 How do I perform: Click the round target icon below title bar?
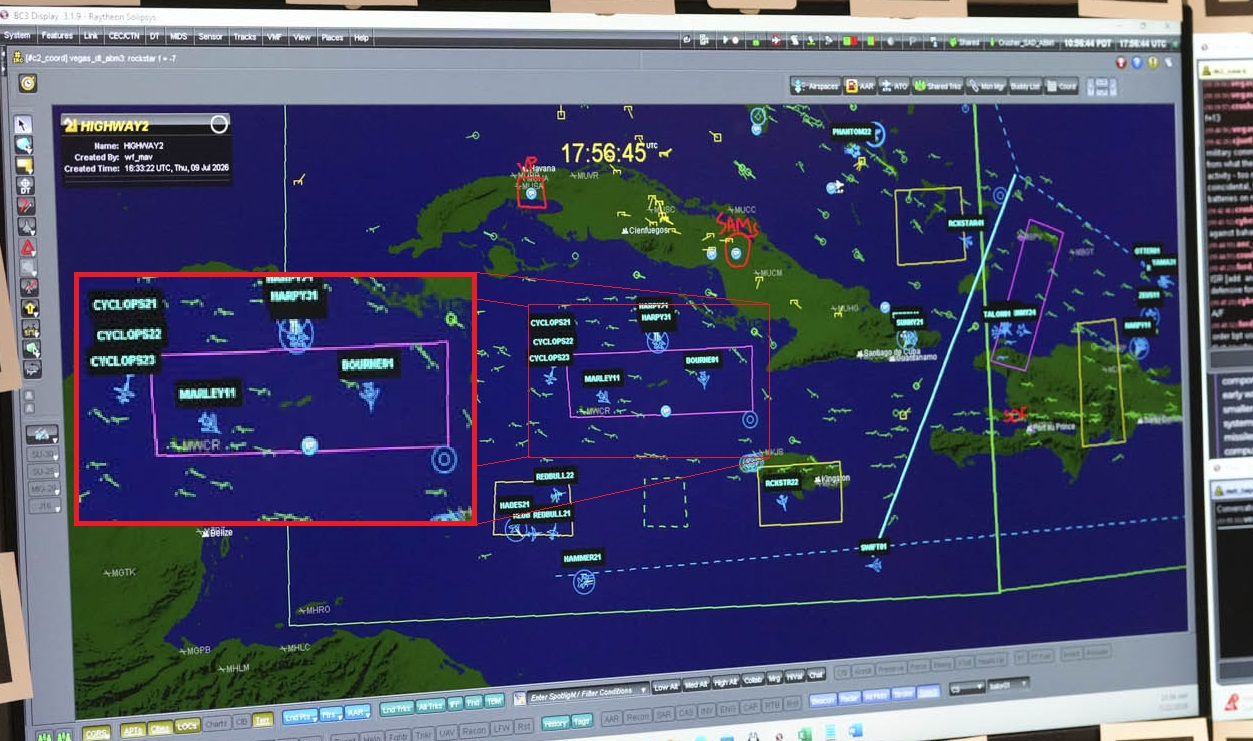point(28,83)
